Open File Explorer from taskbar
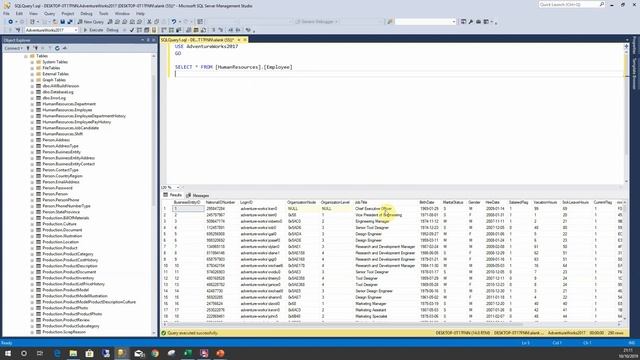The width and height of the screenshot is (640, 360). [73, 353]
